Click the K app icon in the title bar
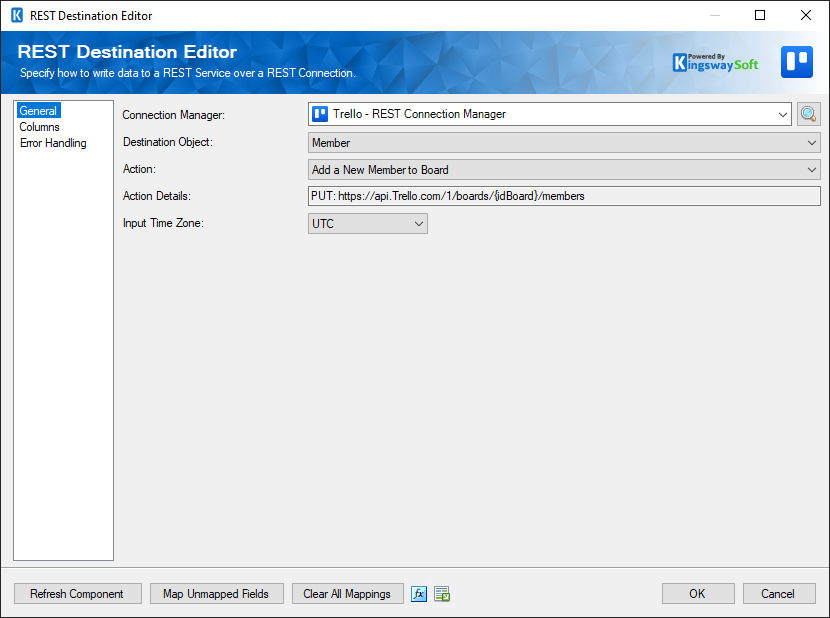This screenshot has width=830, height=618. [17, 15]
